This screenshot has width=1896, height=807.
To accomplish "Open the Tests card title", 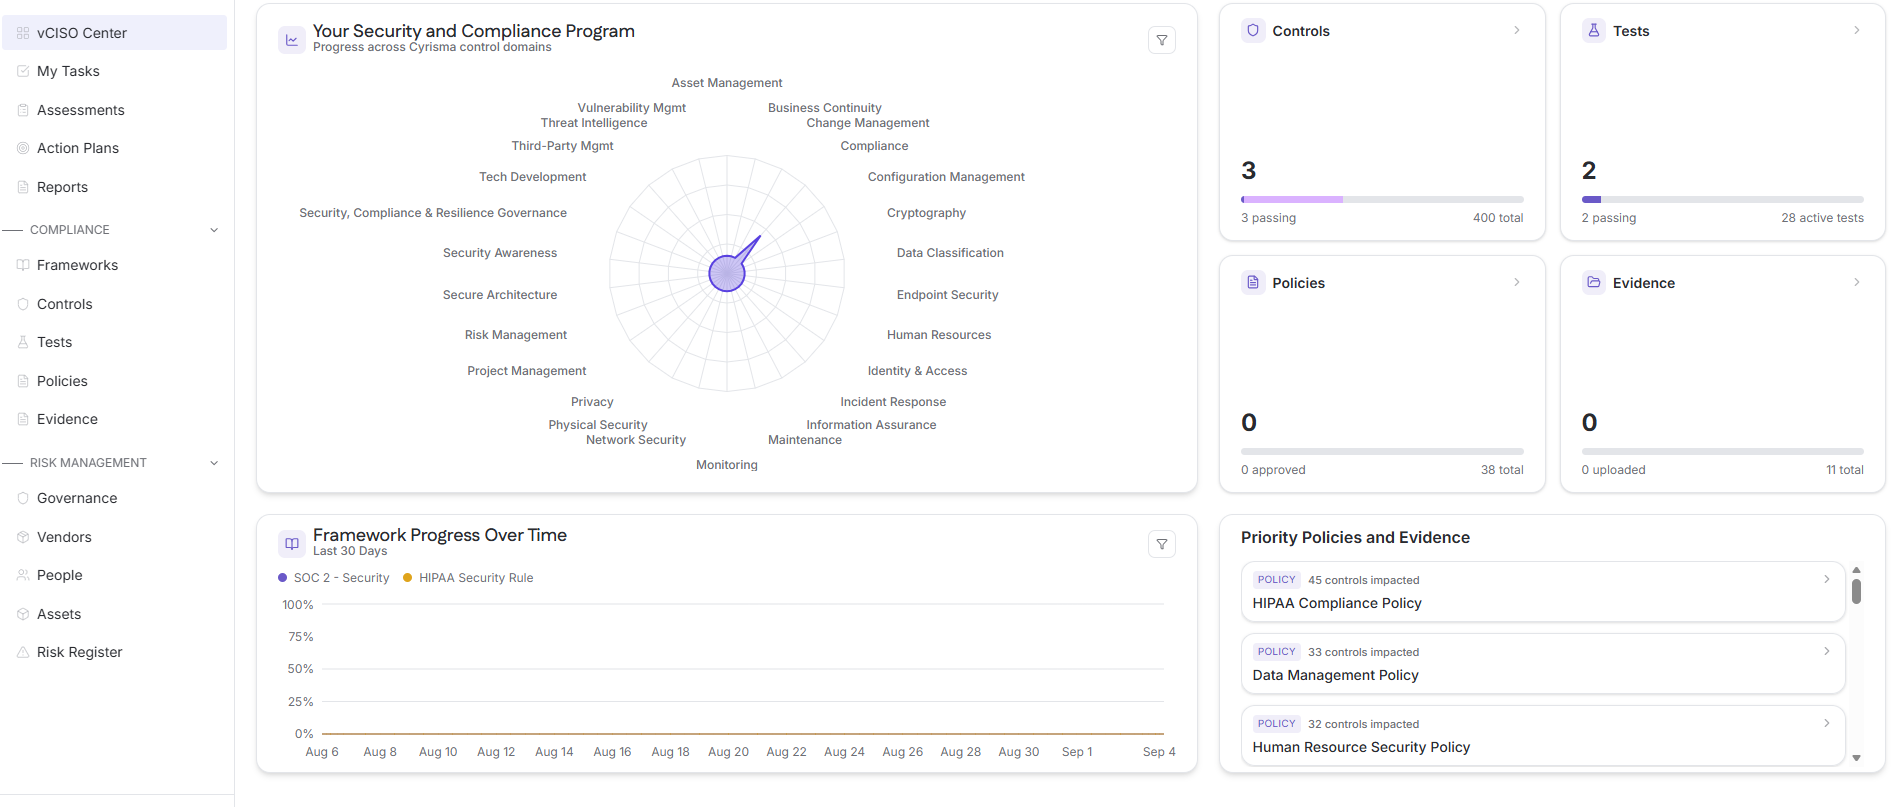I will coord(1631,31).
